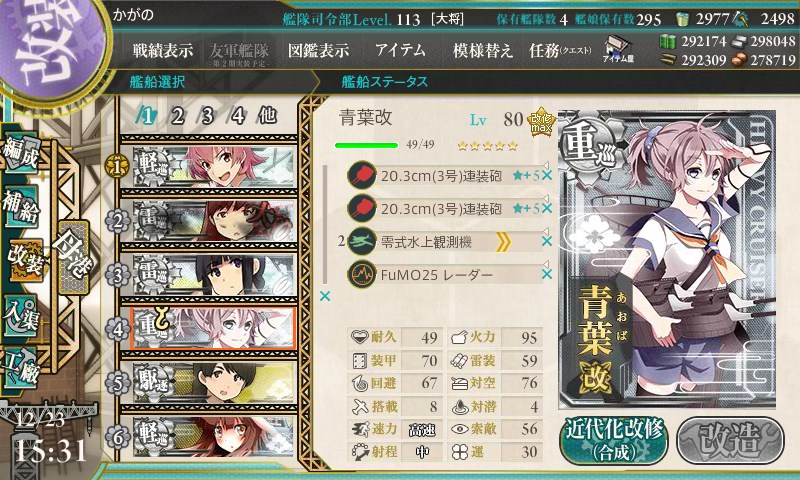Select the fifth ship slot 駆逐 destroyer banner

coord(213,383)
